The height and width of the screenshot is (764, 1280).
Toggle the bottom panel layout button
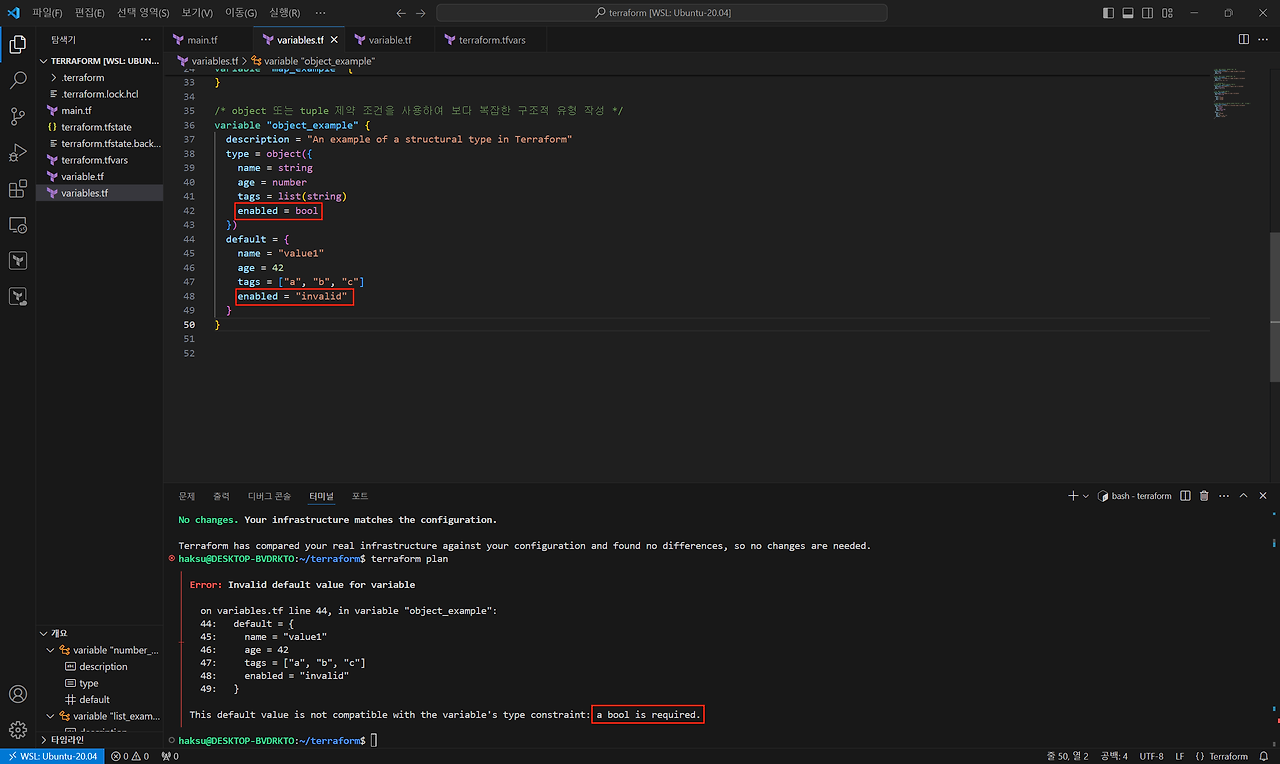click(1128, 13)
